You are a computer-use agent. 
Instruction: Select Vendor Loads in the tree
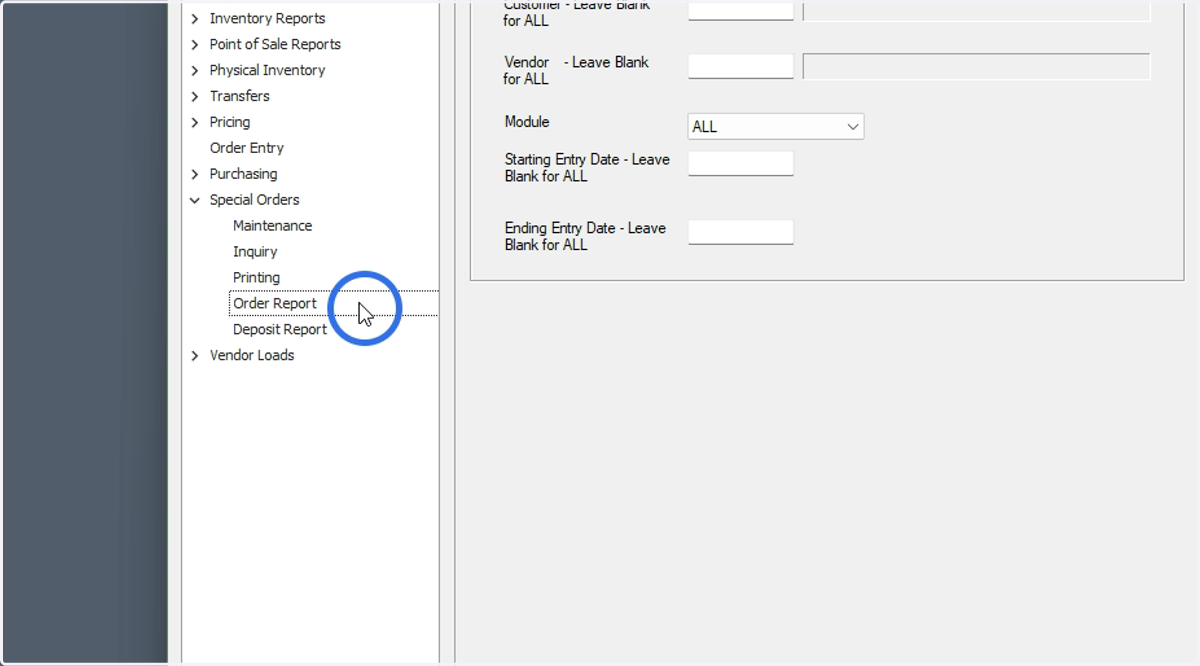coord(252,356)
